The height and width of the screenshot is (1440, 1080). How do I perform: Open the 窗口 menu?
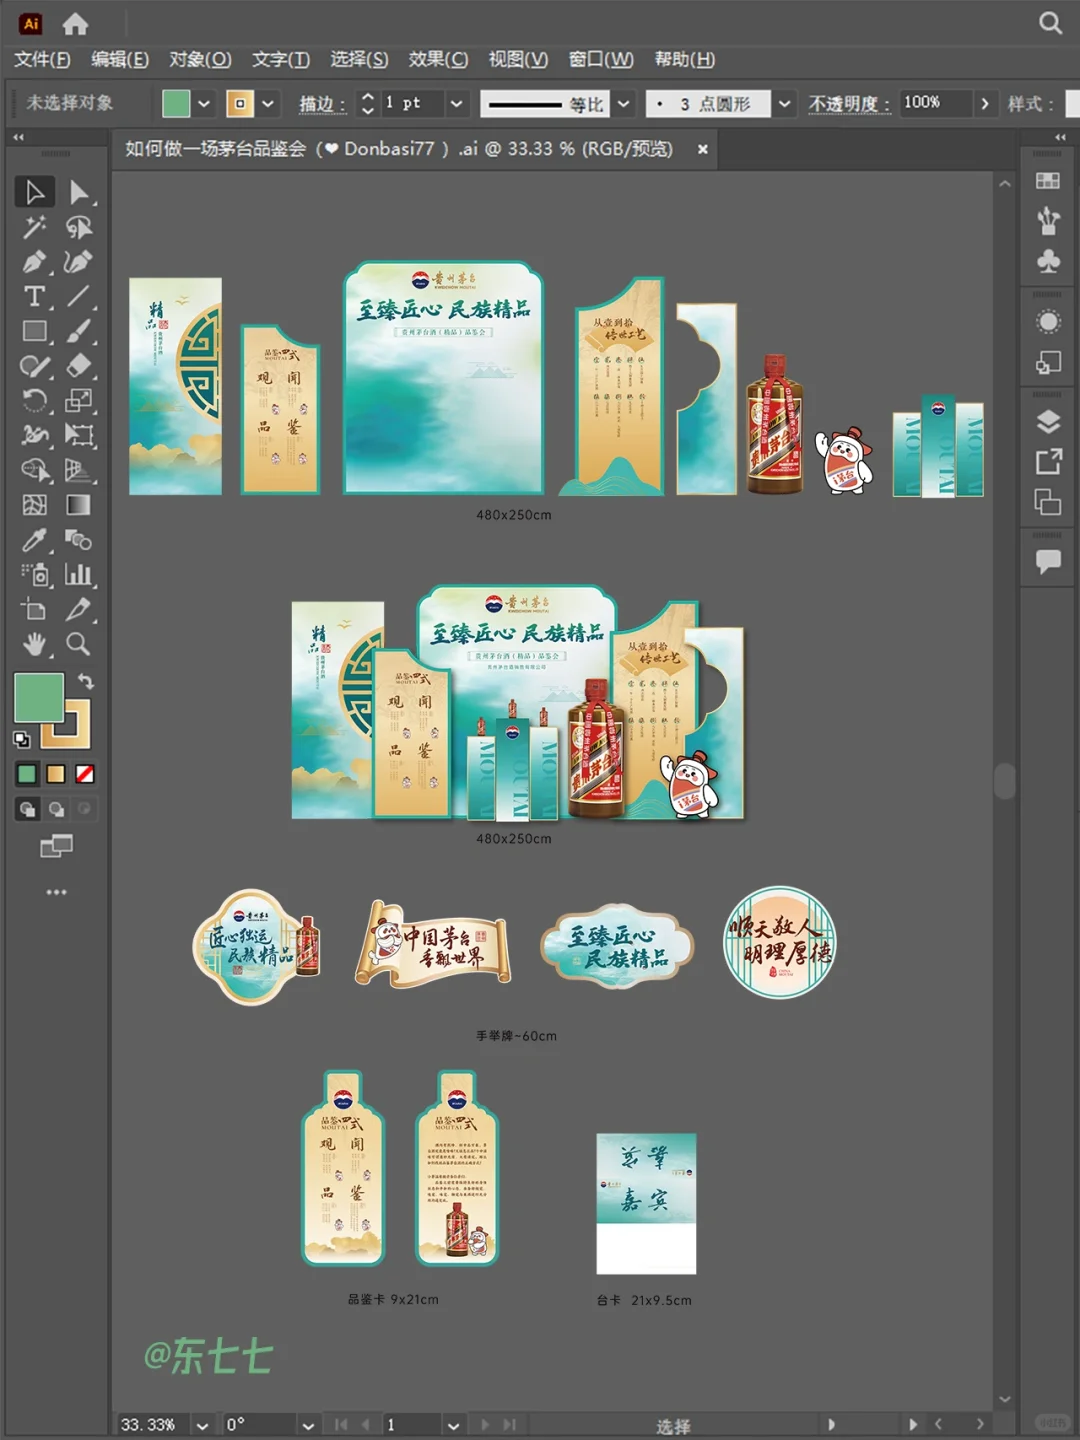601,59
